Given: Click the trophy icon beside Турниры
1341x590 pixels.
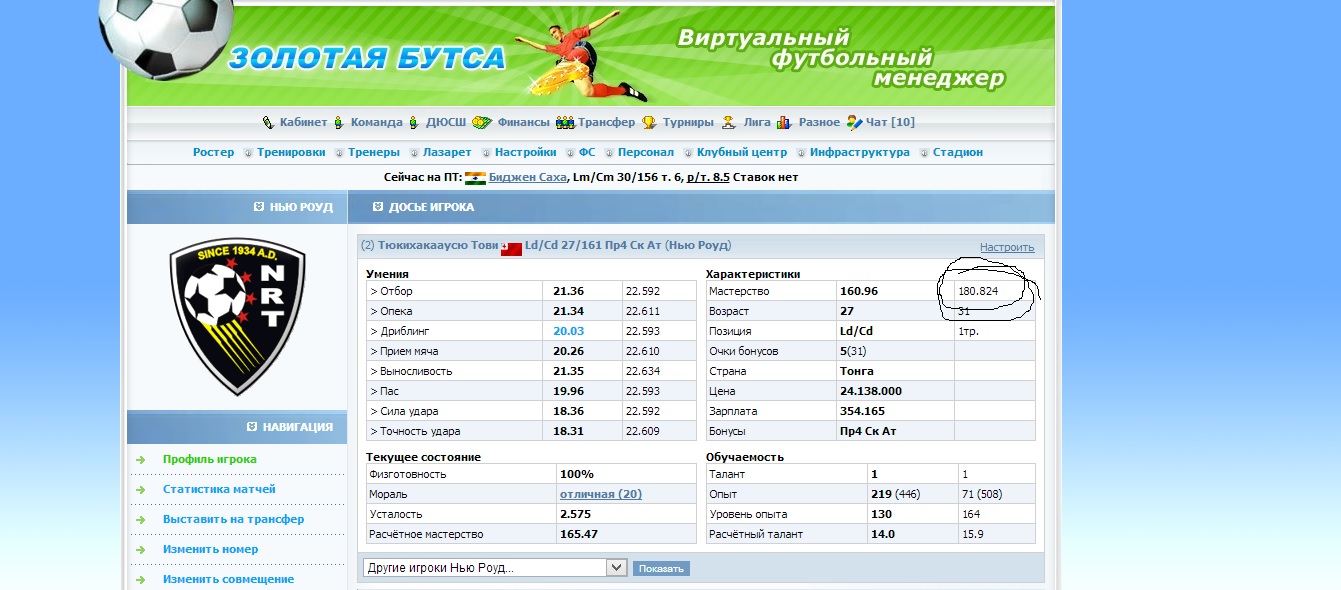Looking at the screenshot, I should click(649, 122).
